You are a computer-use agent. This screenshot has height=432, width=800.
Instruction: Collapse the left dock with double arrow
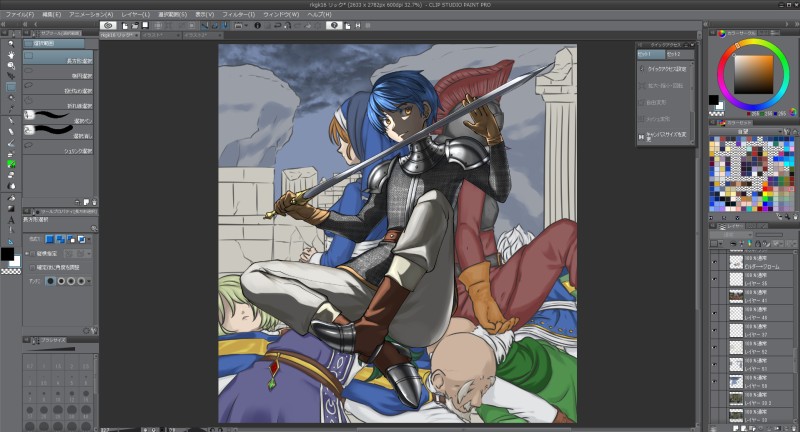tap(3, 24)
